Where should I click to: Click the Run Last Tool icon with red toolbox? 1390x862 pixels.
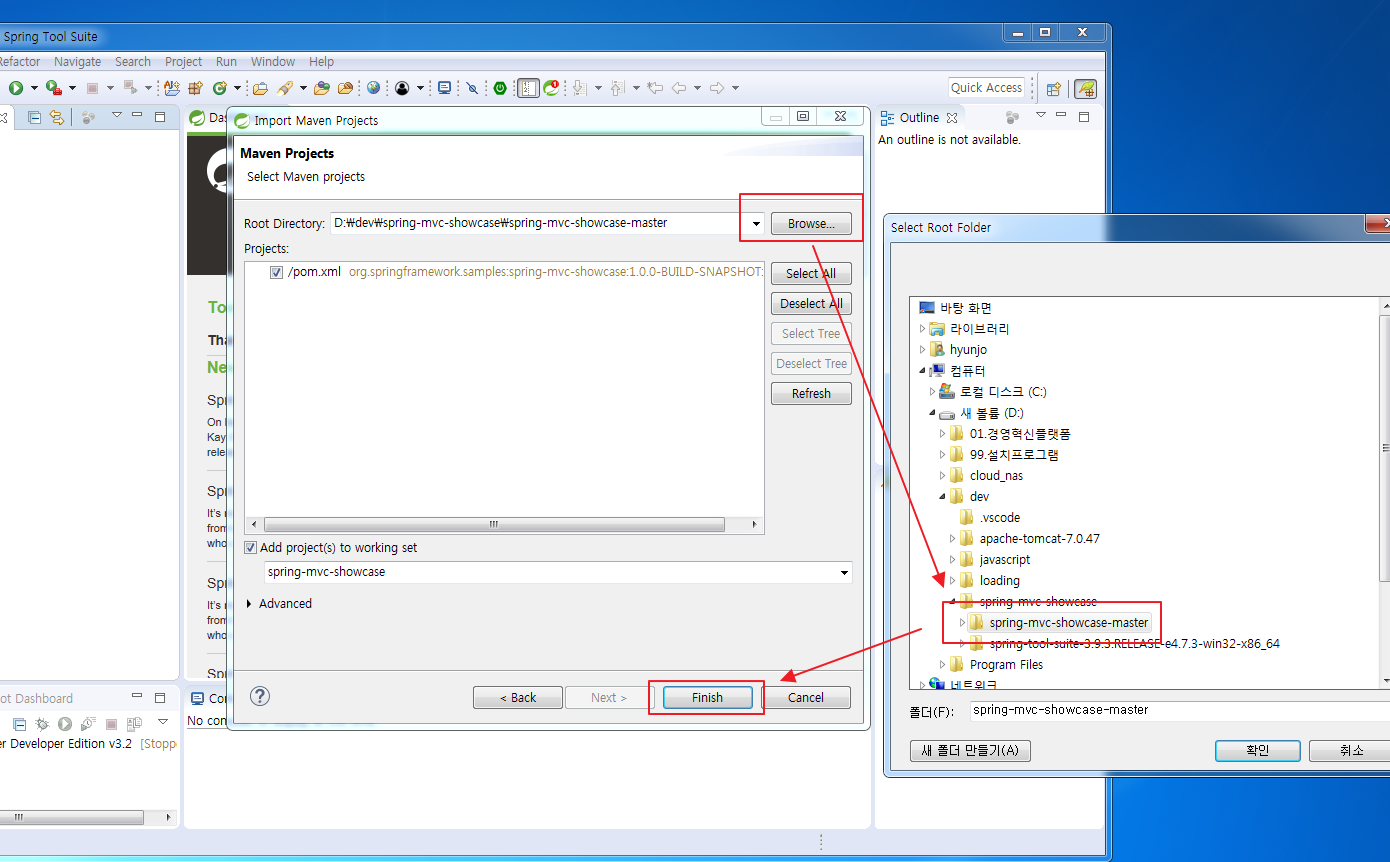53,88
